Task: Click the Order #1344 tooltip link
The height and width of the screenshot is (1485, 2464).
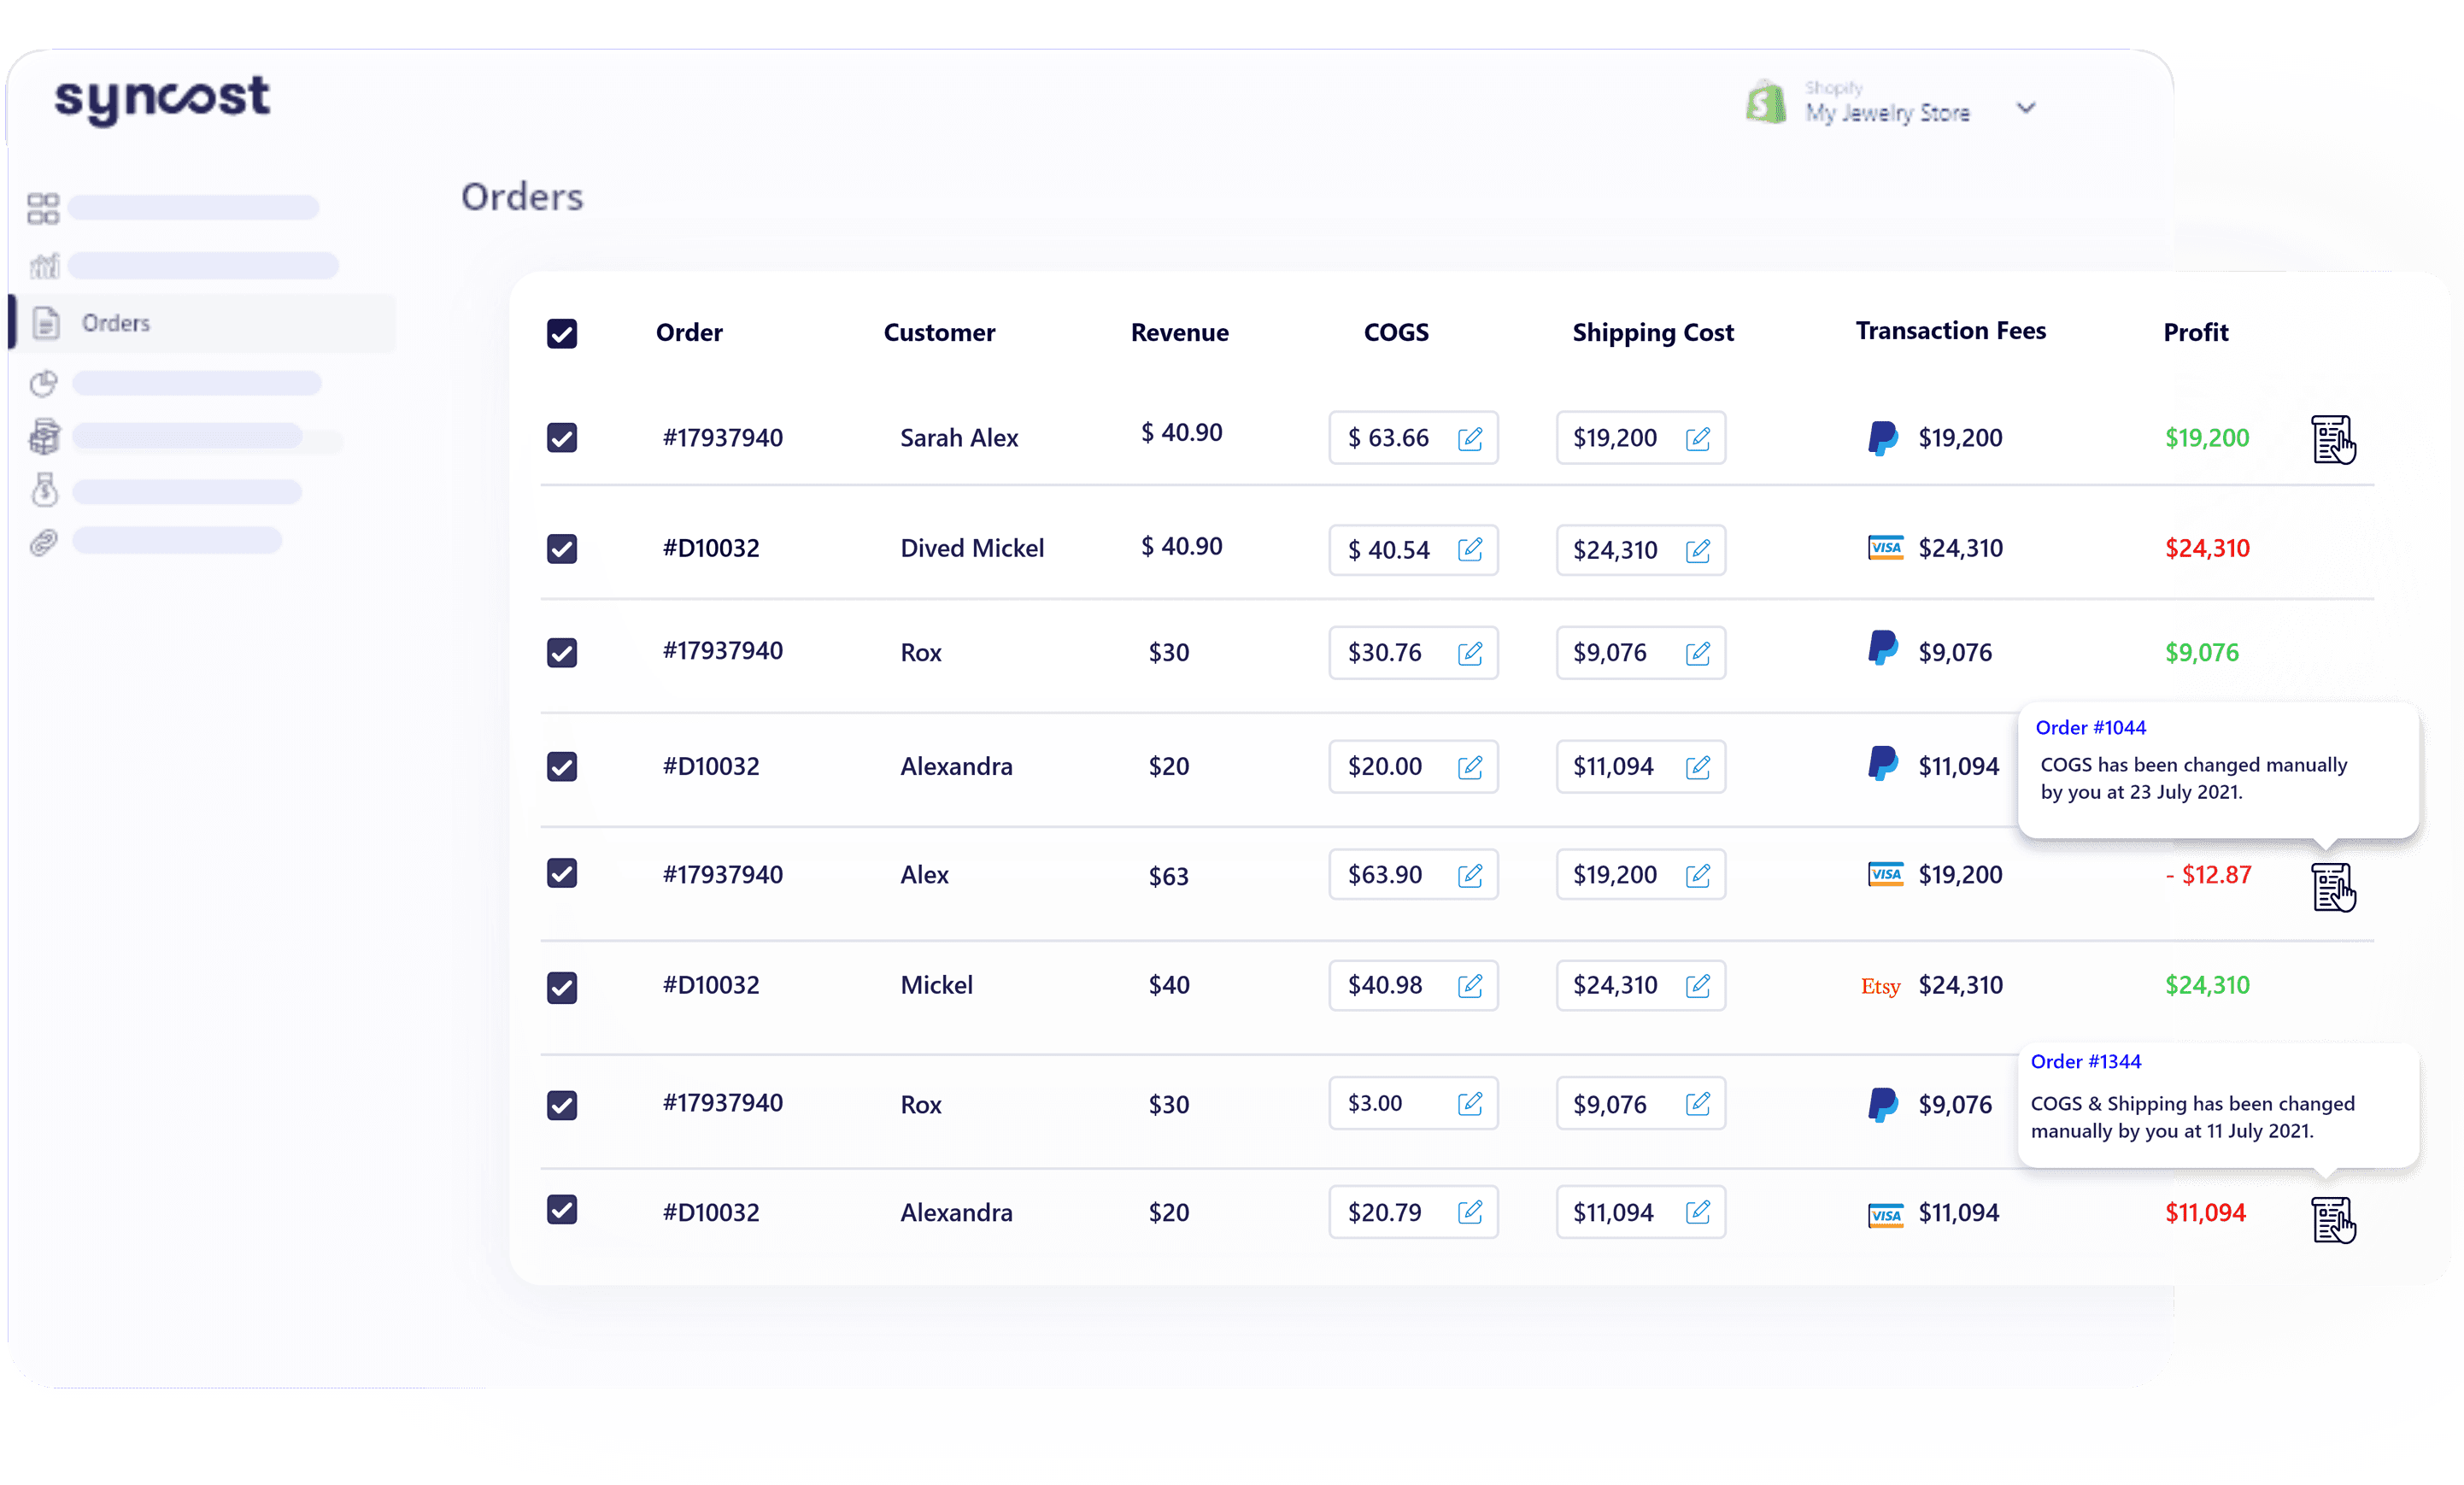Action: 2085,1062
